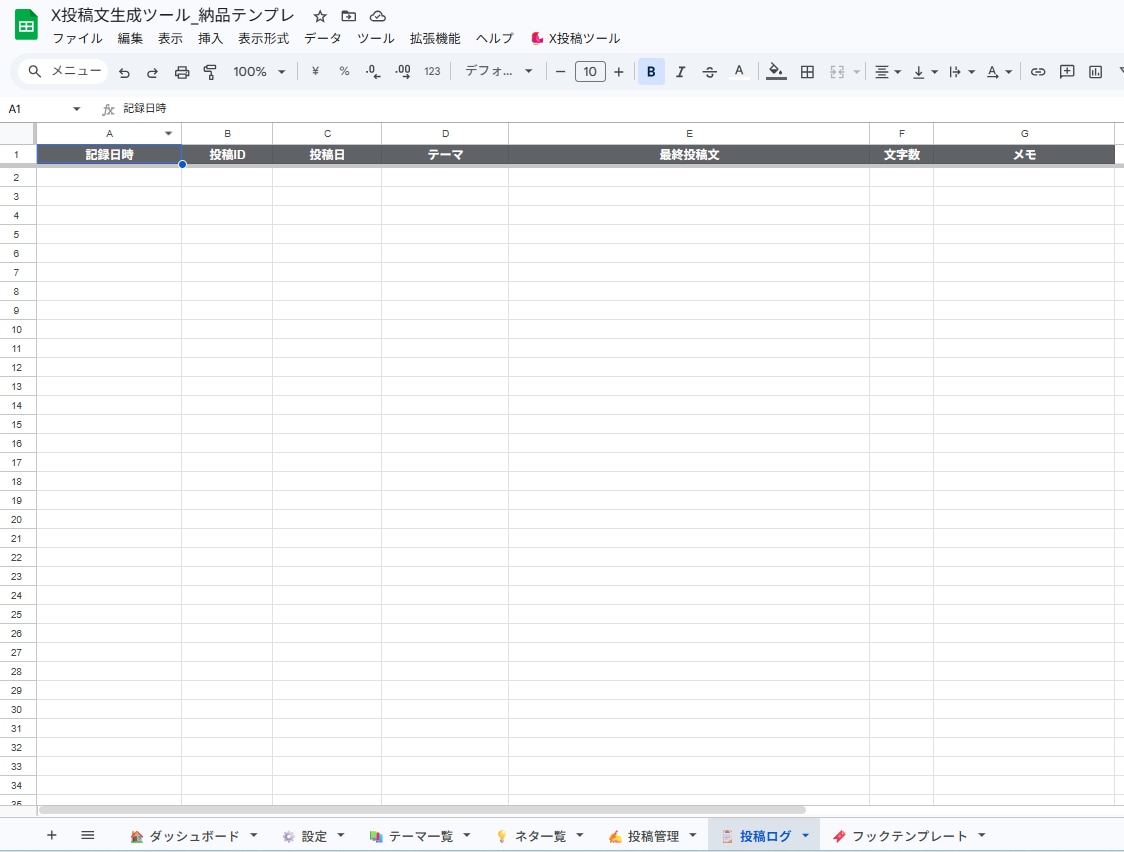Open the X投稿ツール custom menu
Image resolution: width=1124 pixels, height=852 pixels.
(x=576, y=39)
